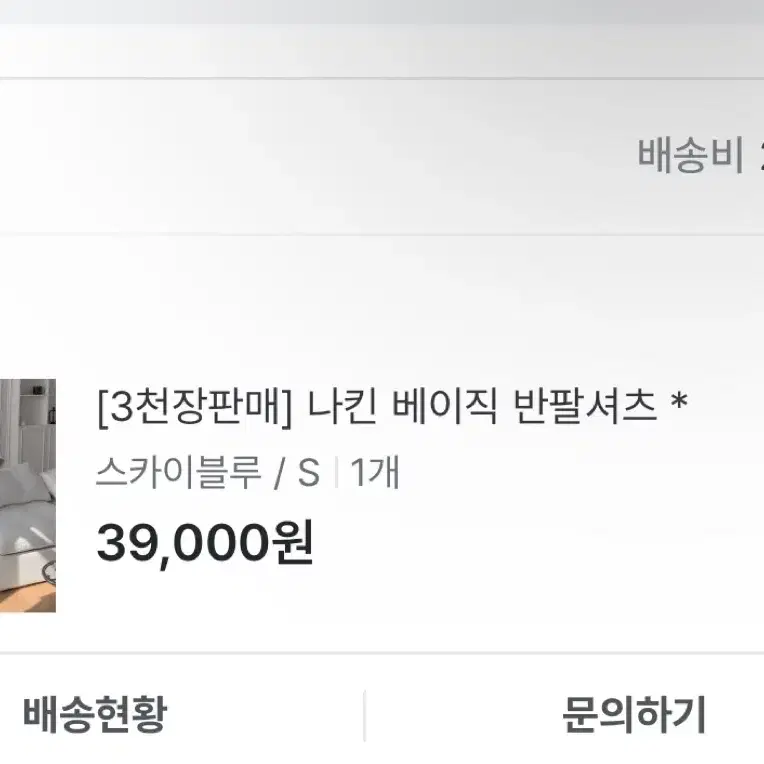Tap the 1개 quantity label
This screenshot has height=764, width=764.
click(375, 472)
